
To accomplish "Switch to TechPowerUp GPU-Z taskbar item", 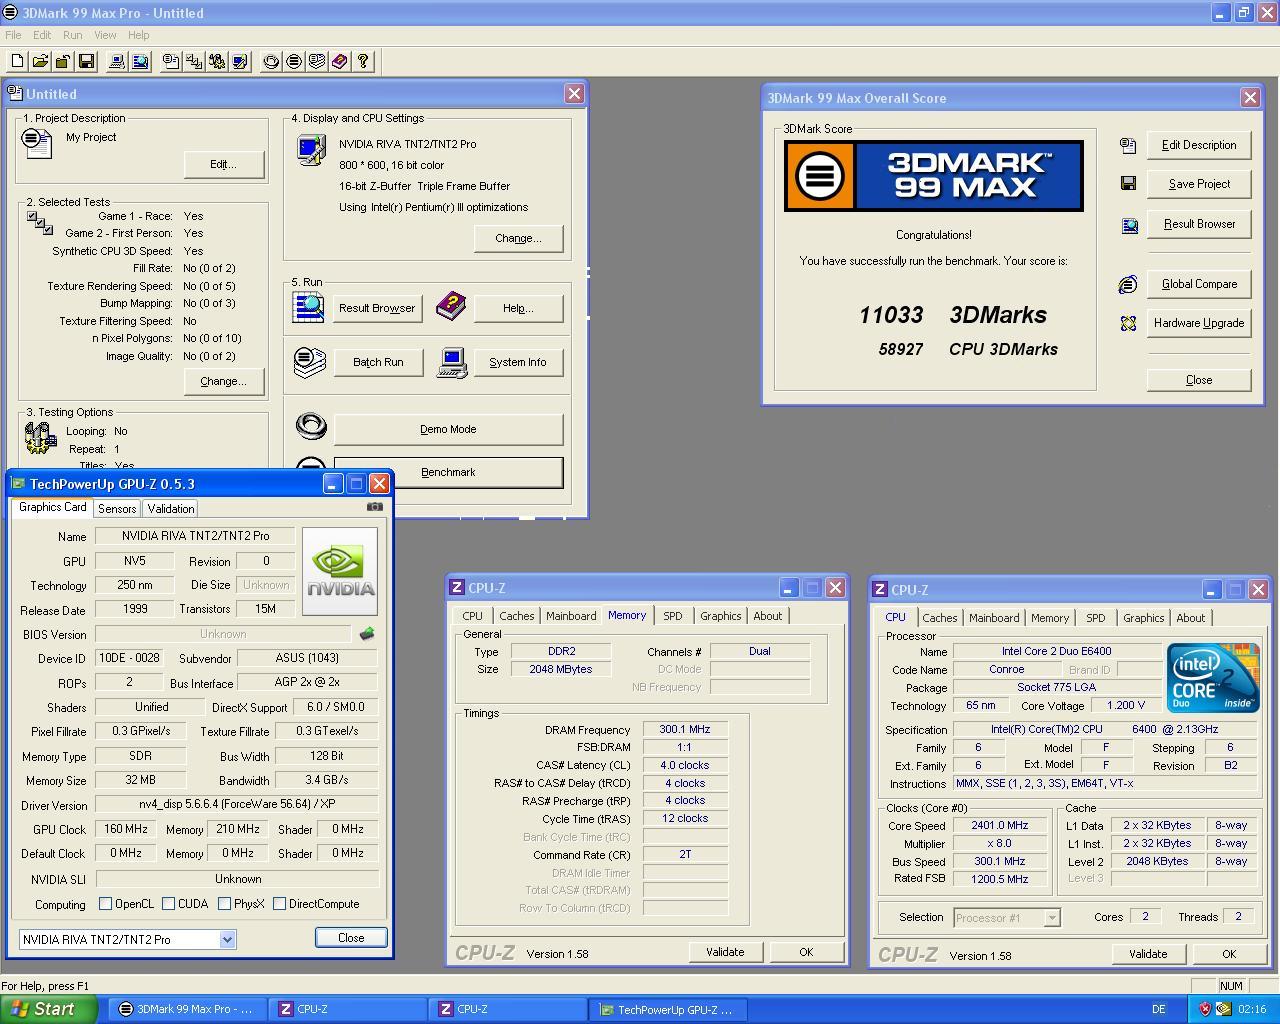I will click(666, 1009).
